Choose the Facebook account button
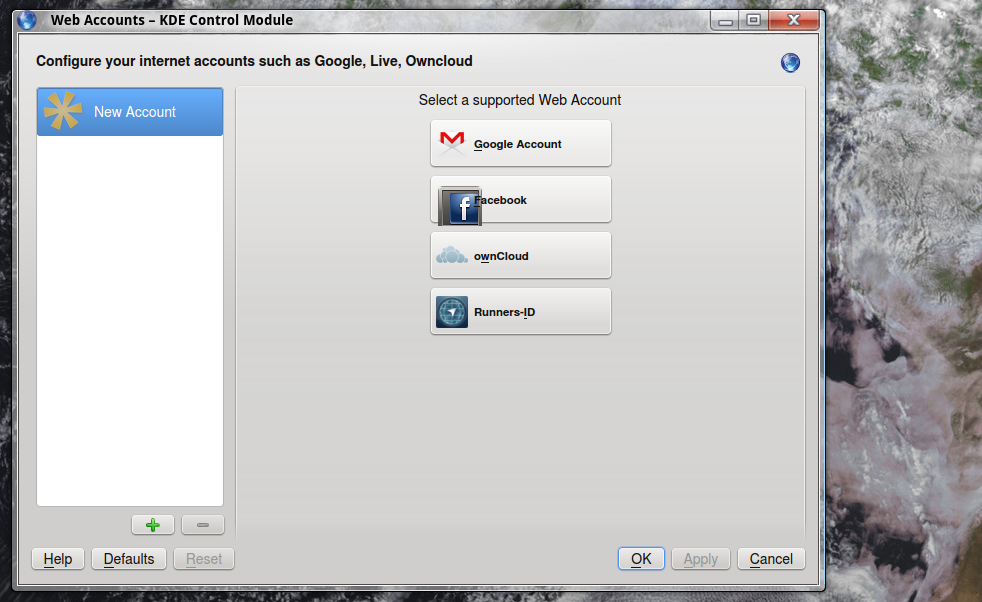This screenshot has height=602, width=982. pyautogui.click(x=520, y=199)
